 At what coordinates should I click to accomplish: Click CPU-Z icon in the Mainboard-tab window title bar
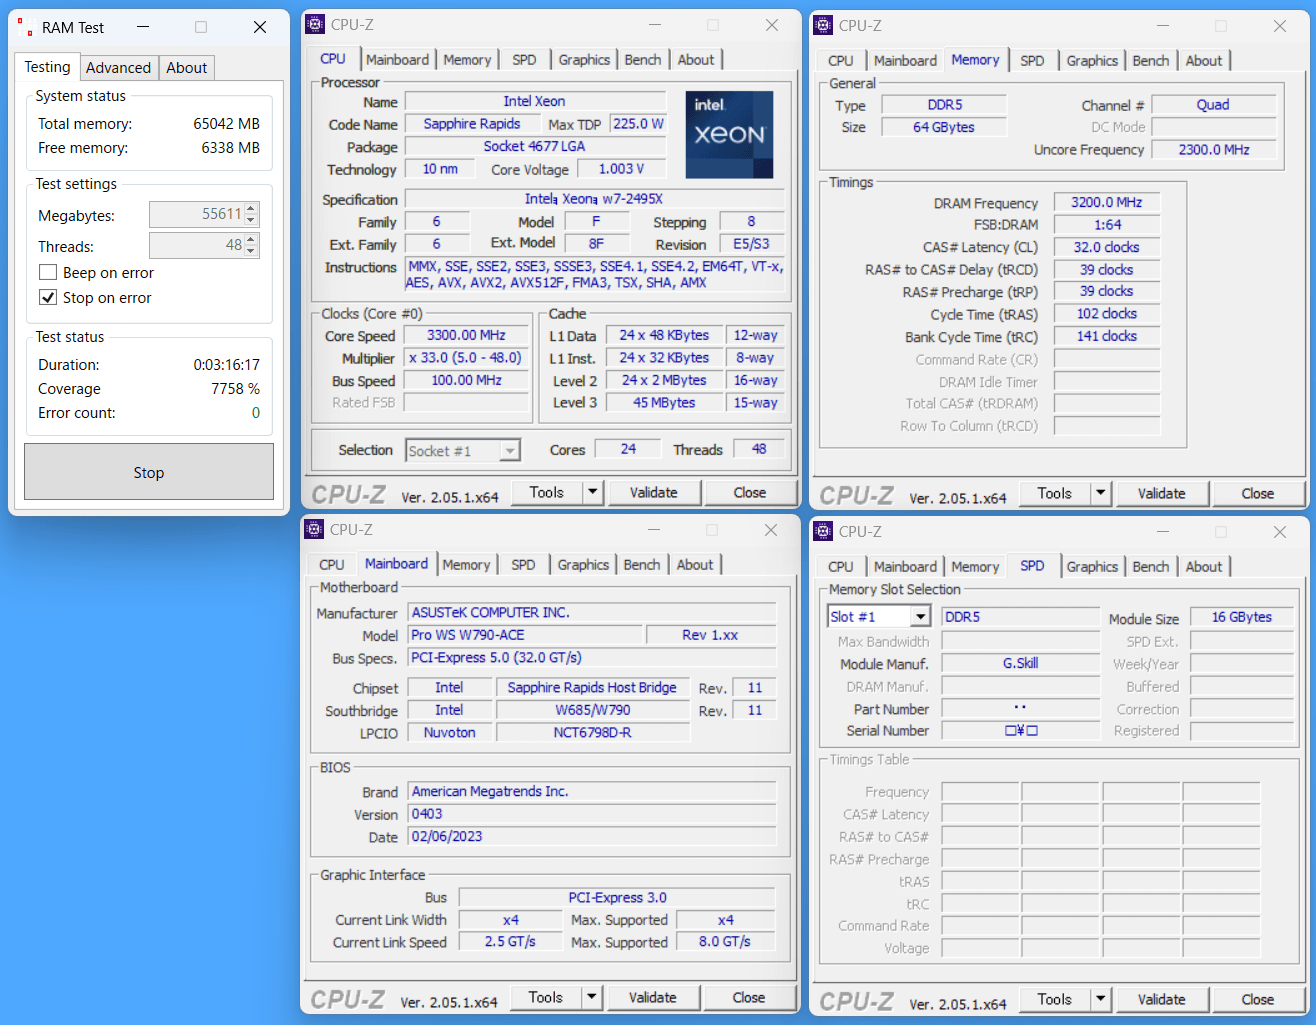click(314, 530)
